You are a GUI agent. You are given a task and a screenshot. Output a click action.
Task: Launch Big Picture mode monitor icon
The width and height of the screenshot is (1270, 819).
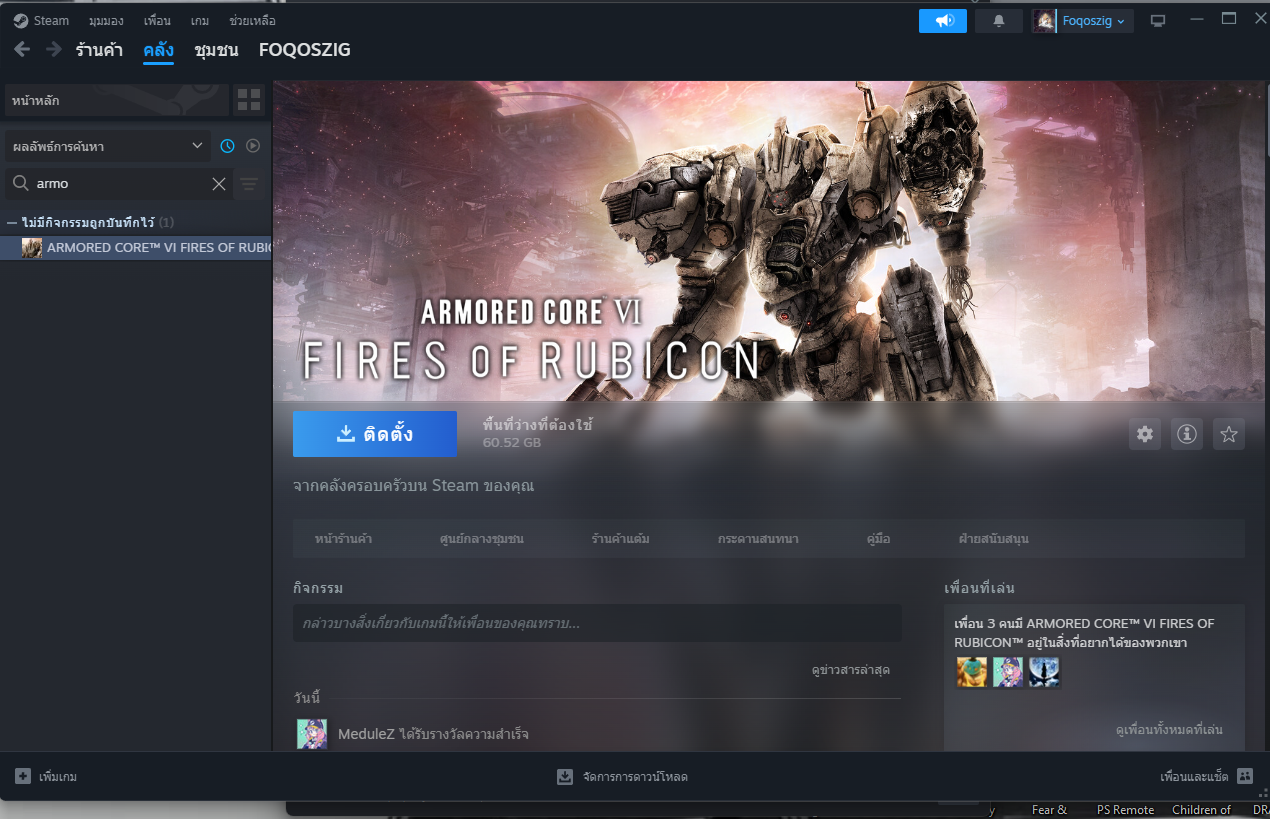point(1158,21)
